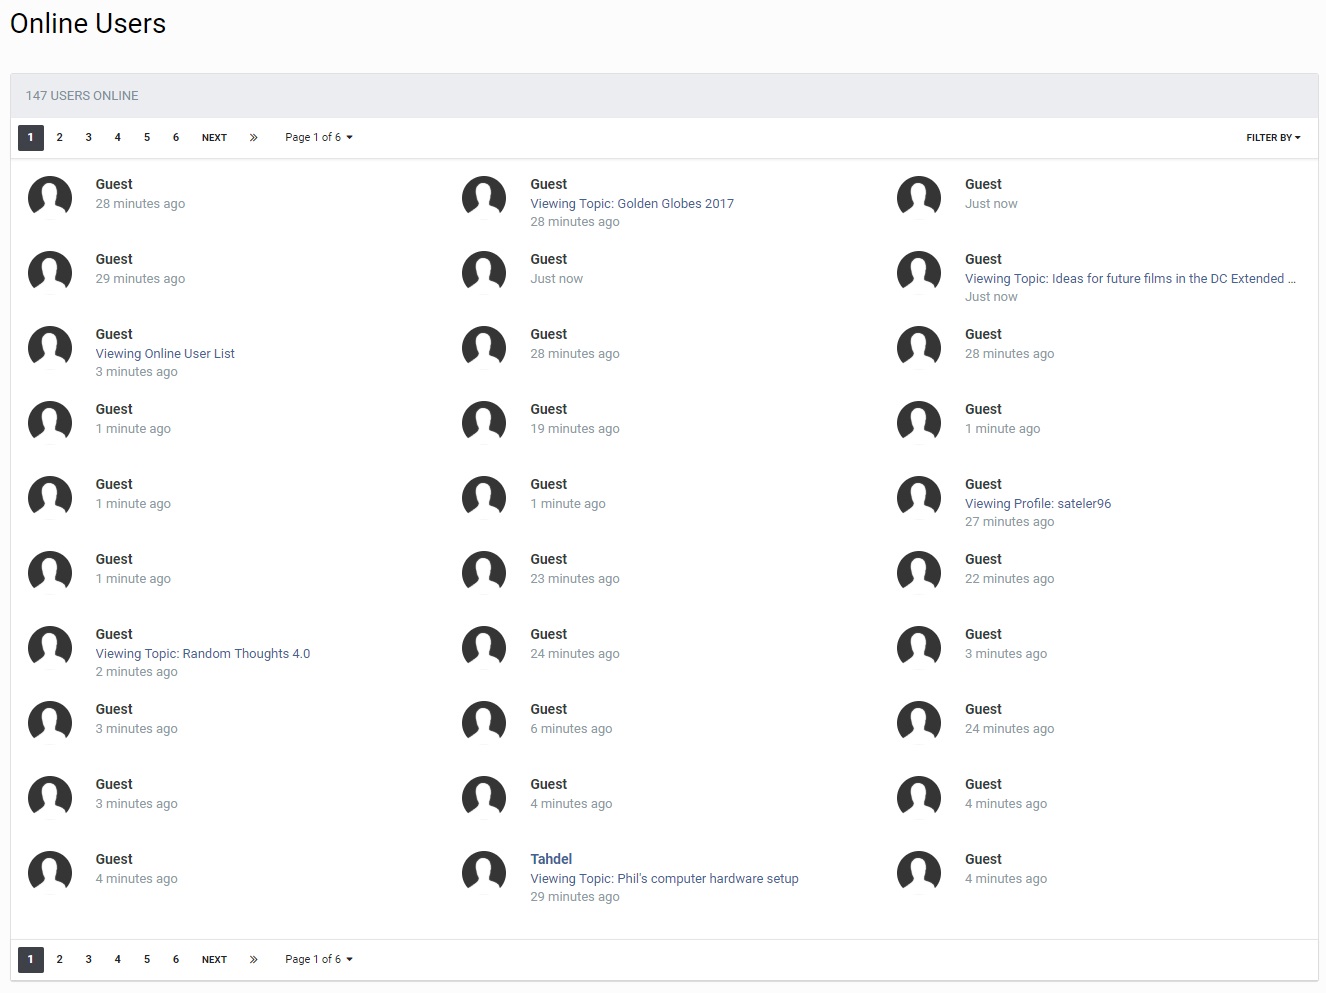Go to page 2 in bottom pagination
The width and height of the screenshot is (1326, 993).
tap(60, 960)
